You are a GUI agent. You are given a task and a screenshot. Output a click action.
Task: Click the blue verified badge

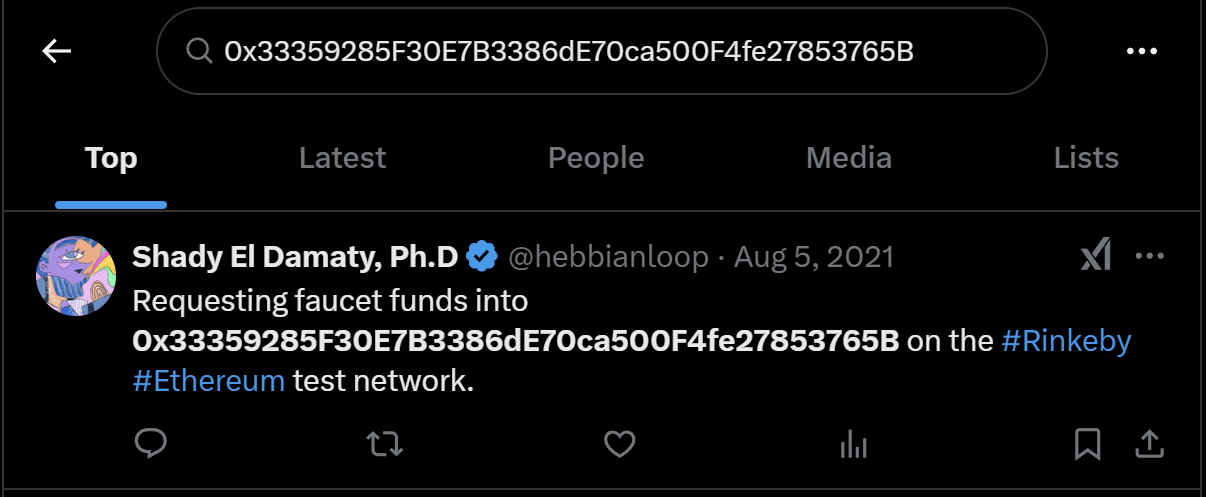pyautogui.click(x=483, y=258)
